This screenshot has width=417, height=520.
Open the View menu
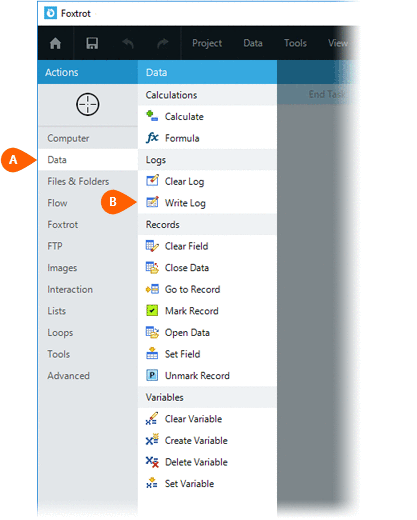pos(338,43)
